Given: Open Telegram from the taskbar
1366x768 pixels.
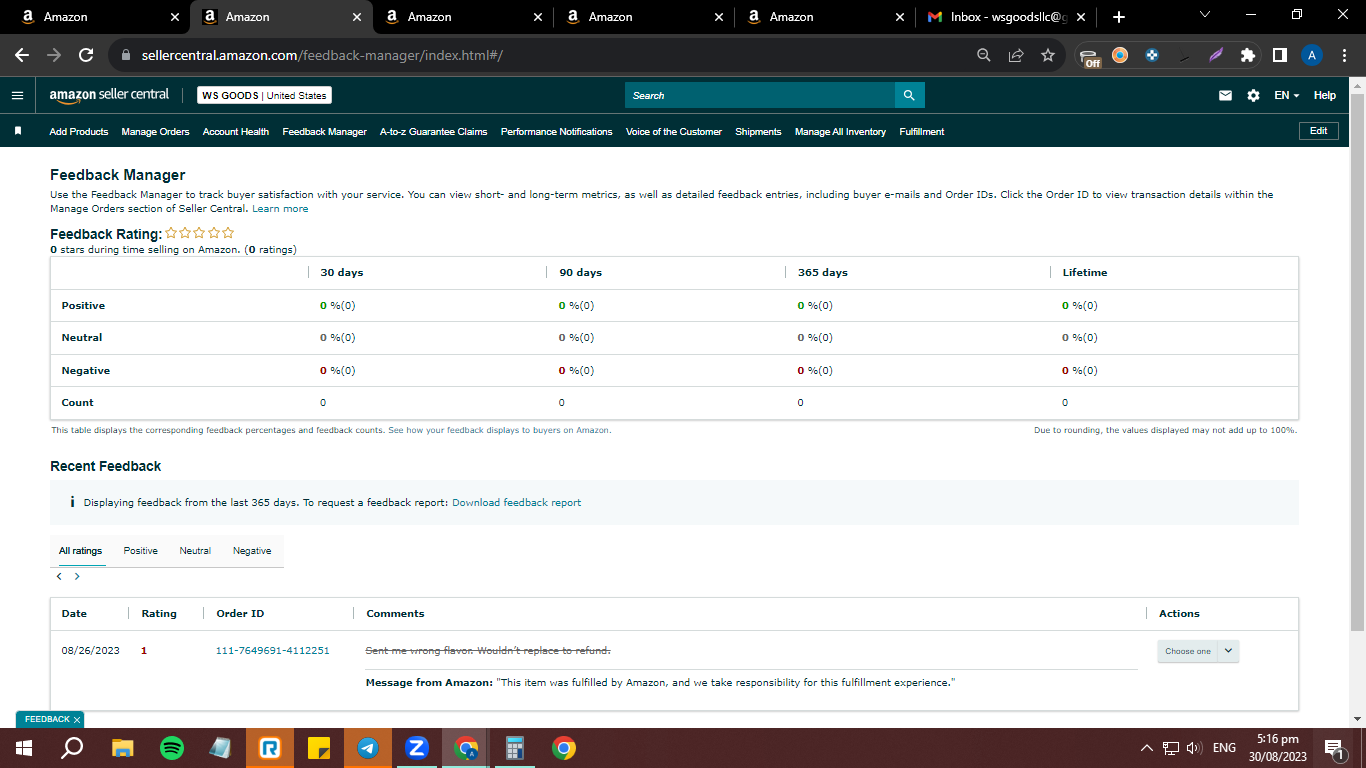Looking at the screenshot, I should (368, 748).
